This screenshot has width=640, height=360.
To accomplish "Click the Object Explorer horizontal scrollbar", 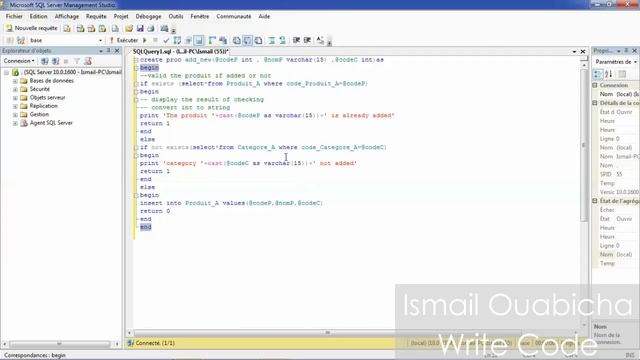I will coord(60,344).
